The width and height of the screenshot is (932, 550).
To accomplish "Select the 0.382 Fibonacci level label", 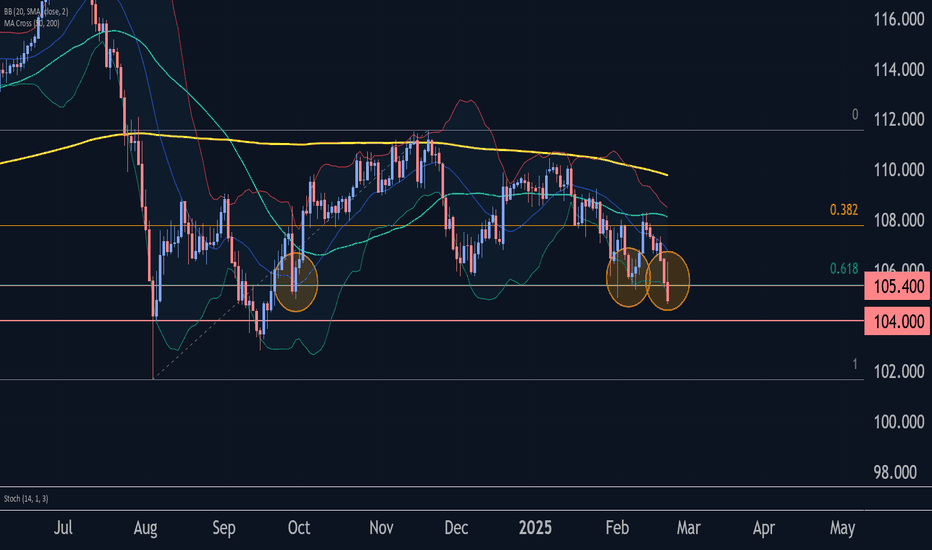I will tap(843, 210).
